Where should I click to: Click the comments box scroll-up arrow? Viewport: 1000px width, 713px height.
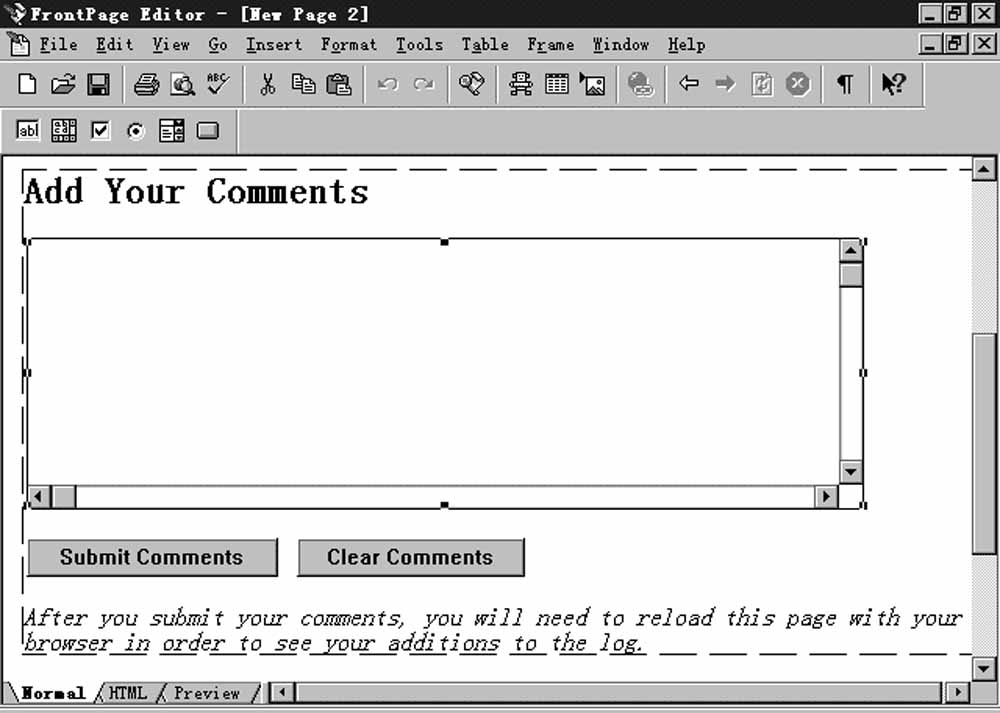click(851, 251)
